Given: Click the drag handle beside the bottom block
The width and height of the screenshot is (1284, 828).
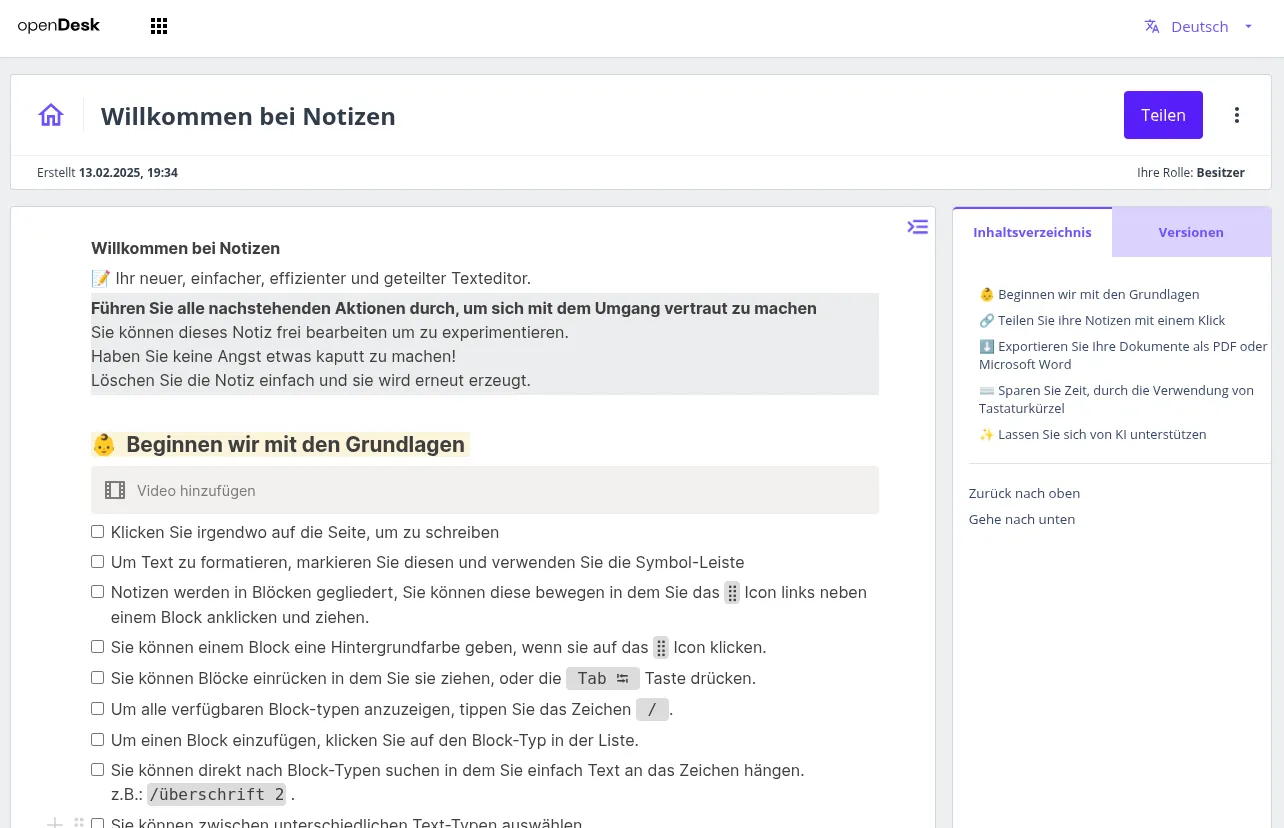Looking at the screenshot, I should [x=78, y=821].
